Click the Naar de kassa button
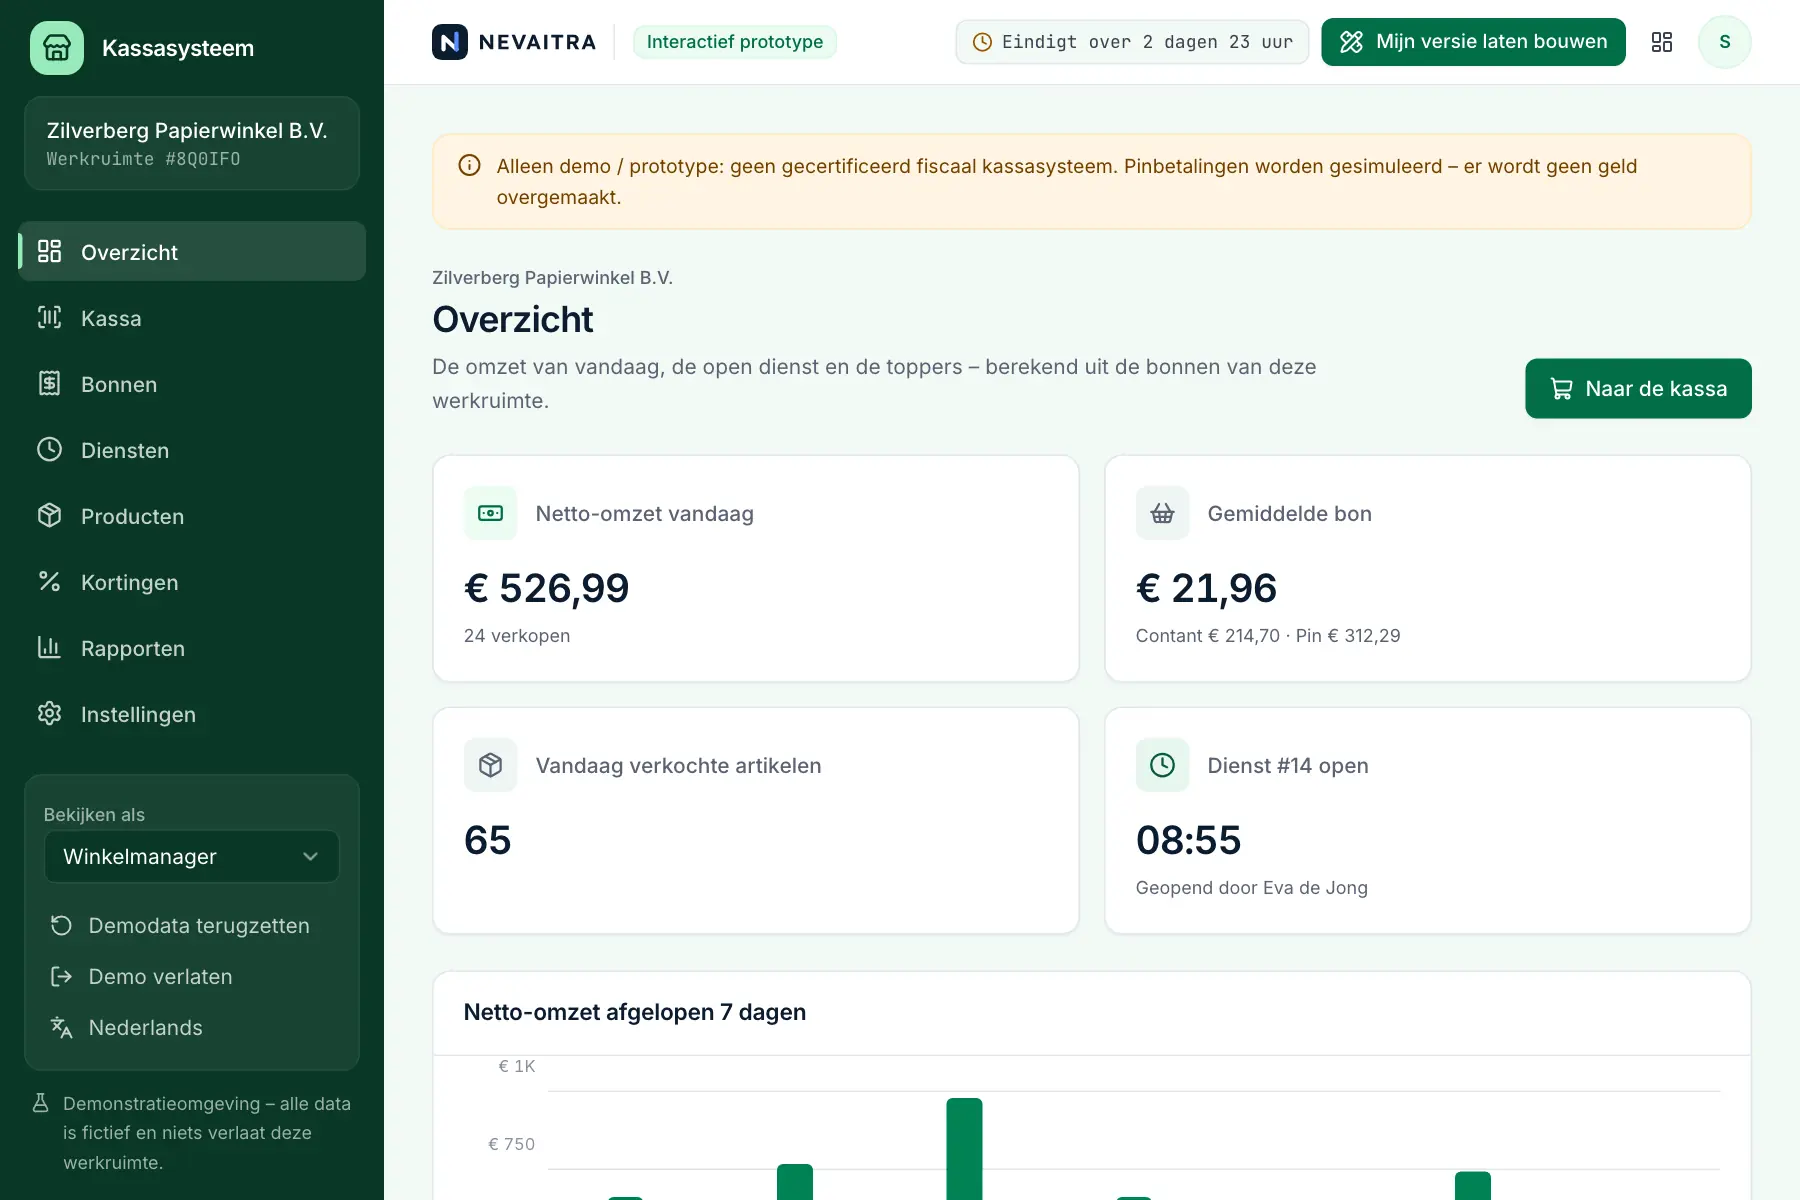 [1638, 389]
